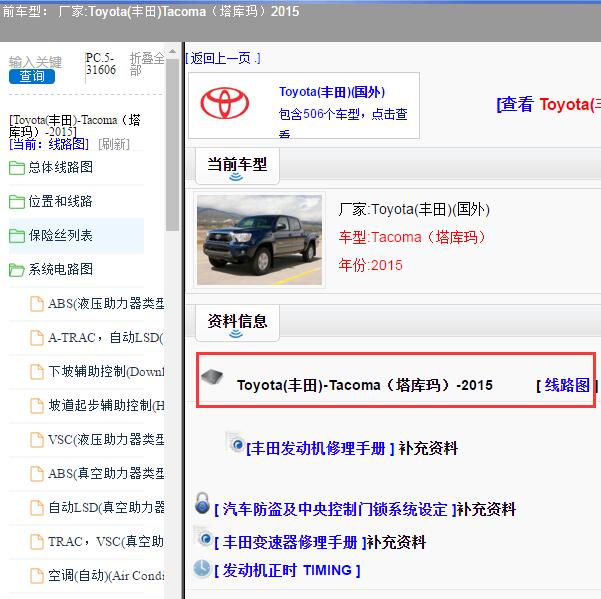Screen dimensions: 601x599
Task: Open the 总体线路图 folder icon
Action: click(x=16, y=167)
